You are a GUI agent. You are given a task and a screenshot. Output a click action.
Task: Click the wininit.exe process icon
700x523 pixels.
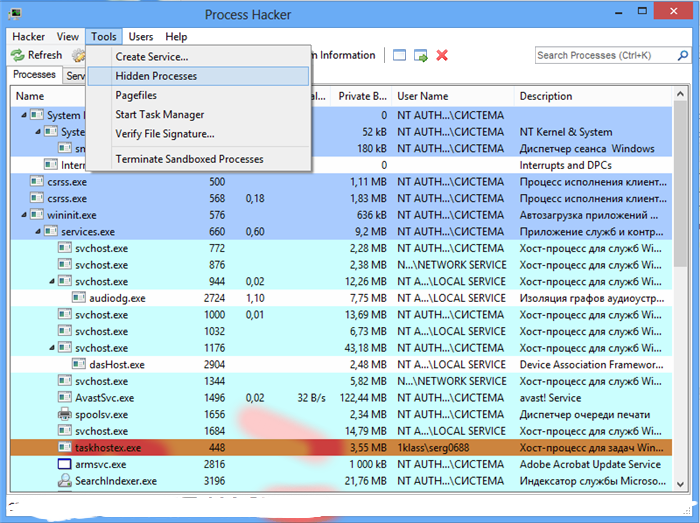pos(37,215)
